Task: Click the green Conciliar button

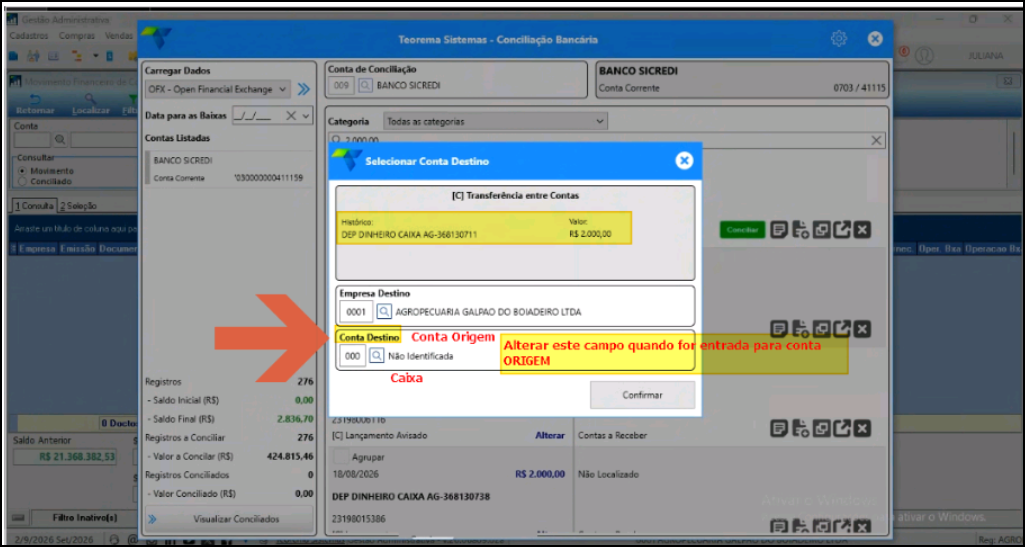Action: click(743, 230)
